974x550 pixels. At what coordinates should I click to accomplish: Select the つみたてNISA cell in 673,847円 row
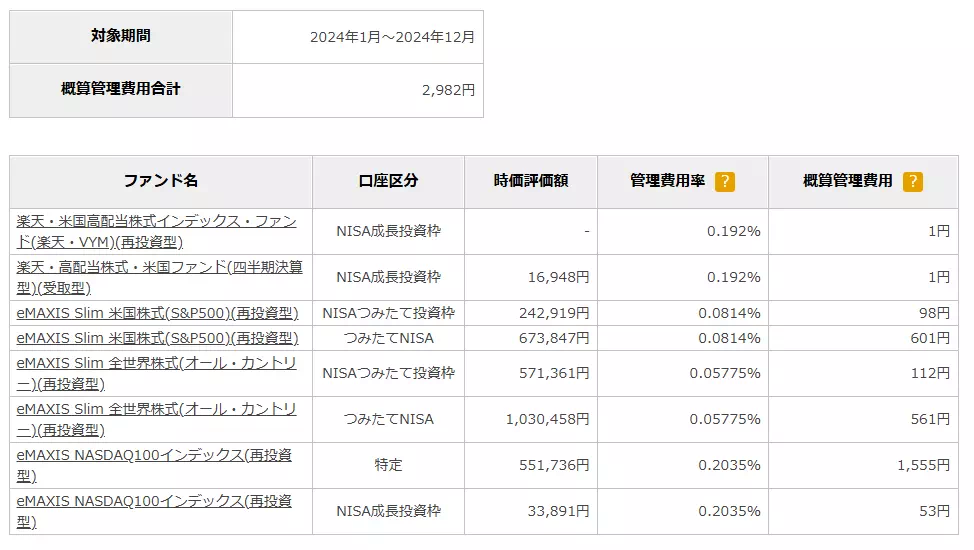pos(388,338)
